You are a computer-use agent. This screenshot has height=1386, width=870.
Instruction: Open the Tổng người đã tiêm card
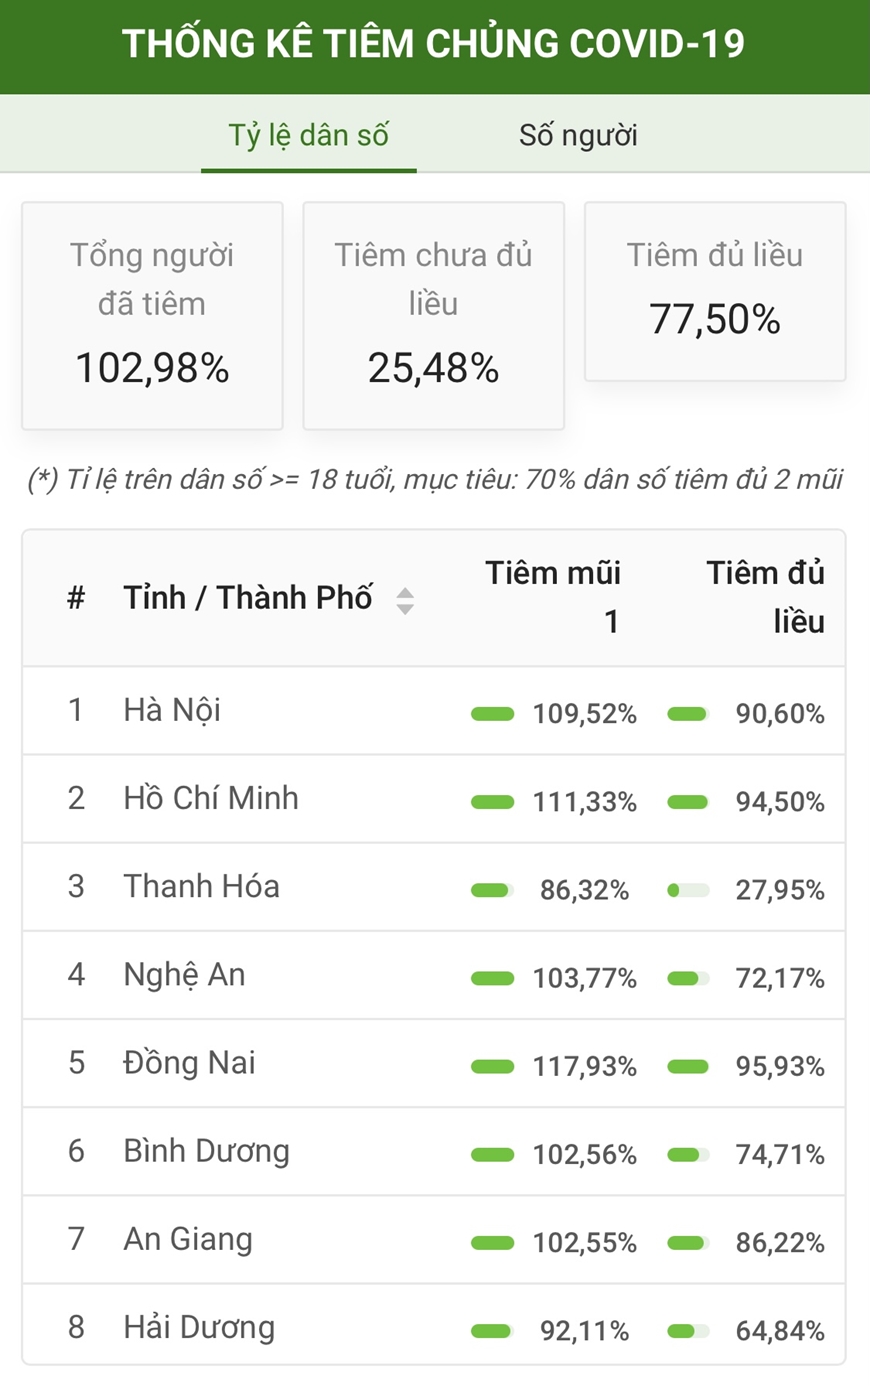pos(152,316)
